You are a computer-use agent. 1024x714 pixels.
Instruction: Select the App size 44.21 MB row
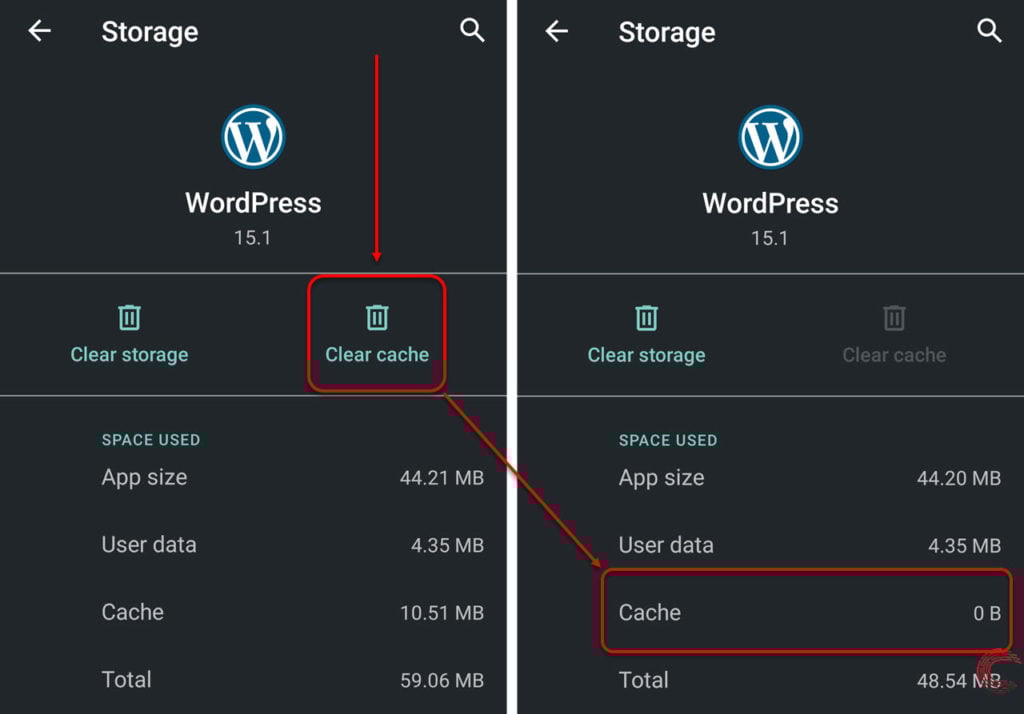[293, 478]
